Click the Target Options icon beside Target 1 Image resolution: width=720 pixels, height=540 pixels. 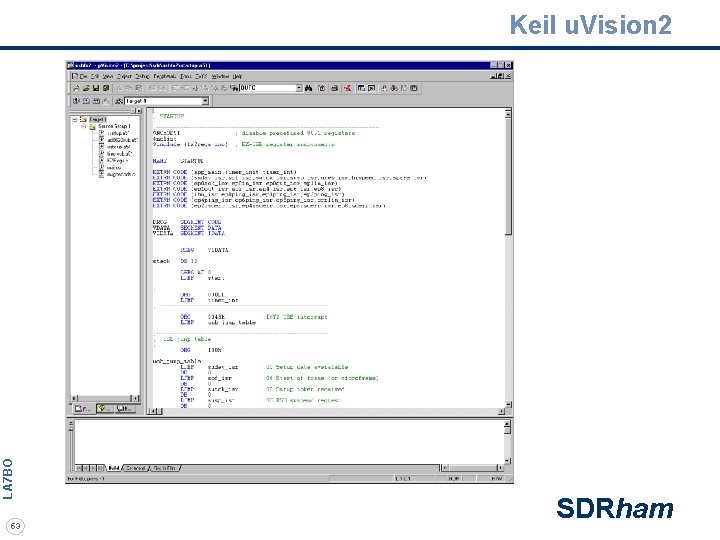(118, 101)
